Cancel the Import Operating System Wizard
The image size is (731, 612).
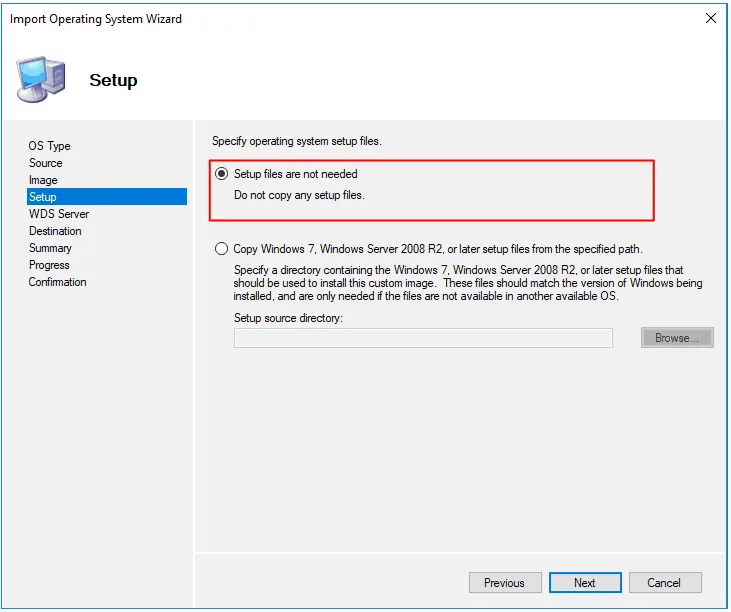(665, 583)
